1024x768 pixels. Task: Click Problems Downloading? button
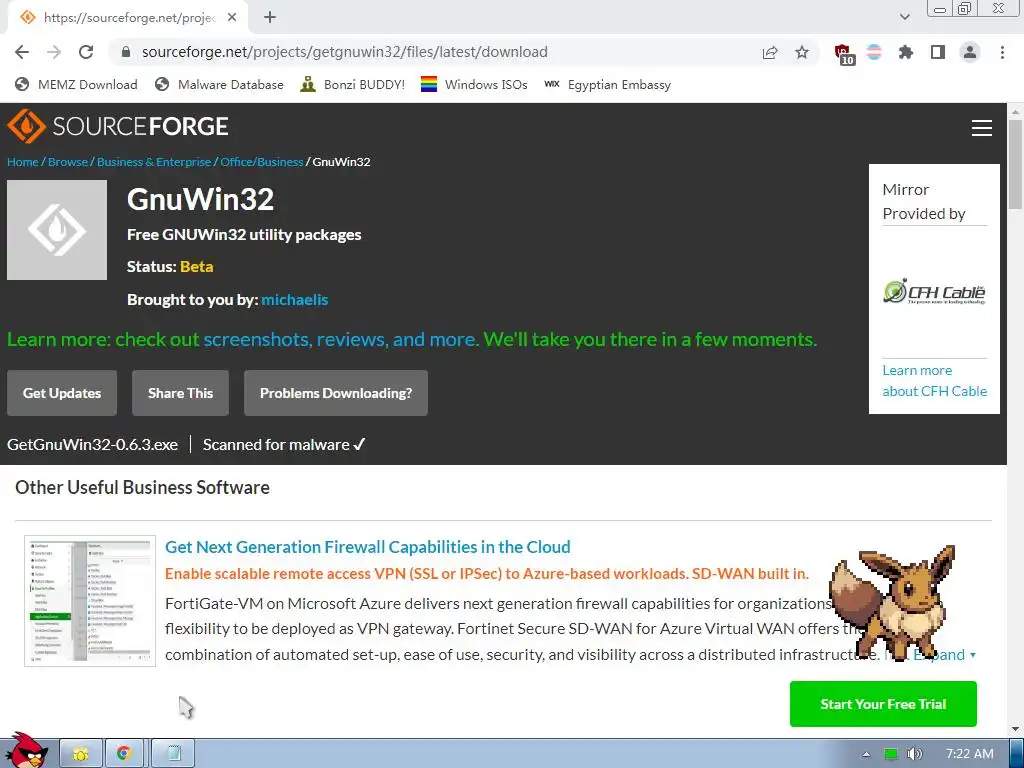[336, 393]
